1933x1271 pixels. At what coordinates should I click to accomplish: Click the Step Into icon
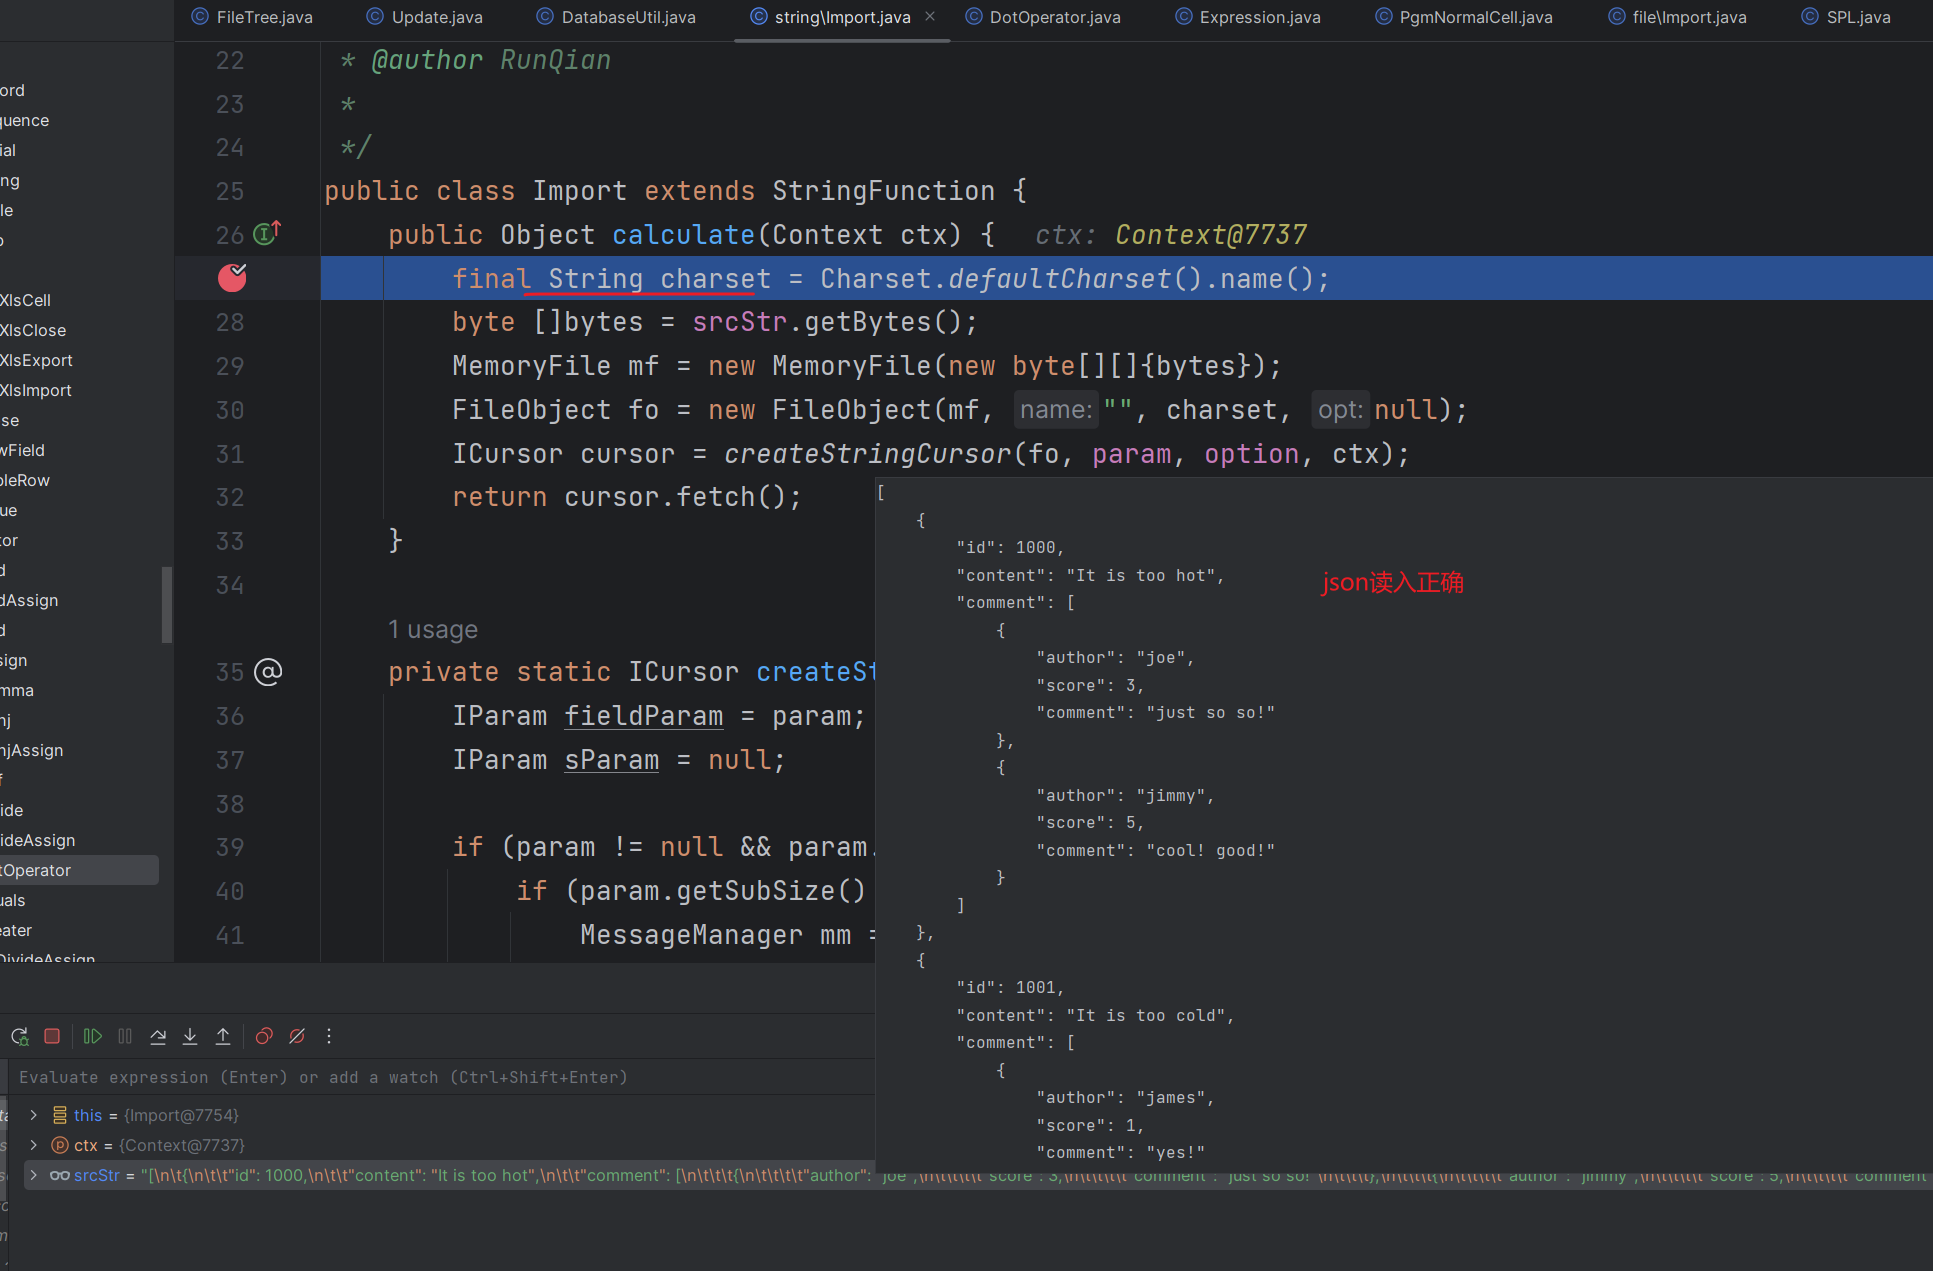(190, 1036)
